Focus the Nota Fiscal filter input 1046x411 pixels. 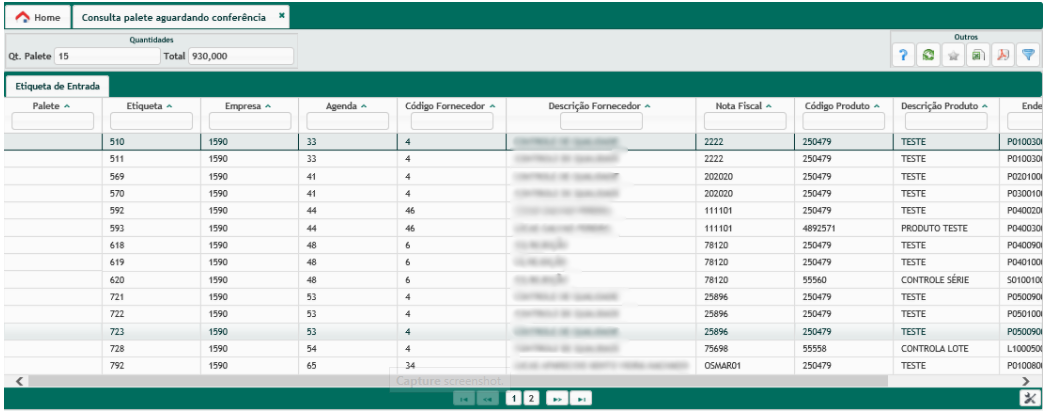click(745, 121)
